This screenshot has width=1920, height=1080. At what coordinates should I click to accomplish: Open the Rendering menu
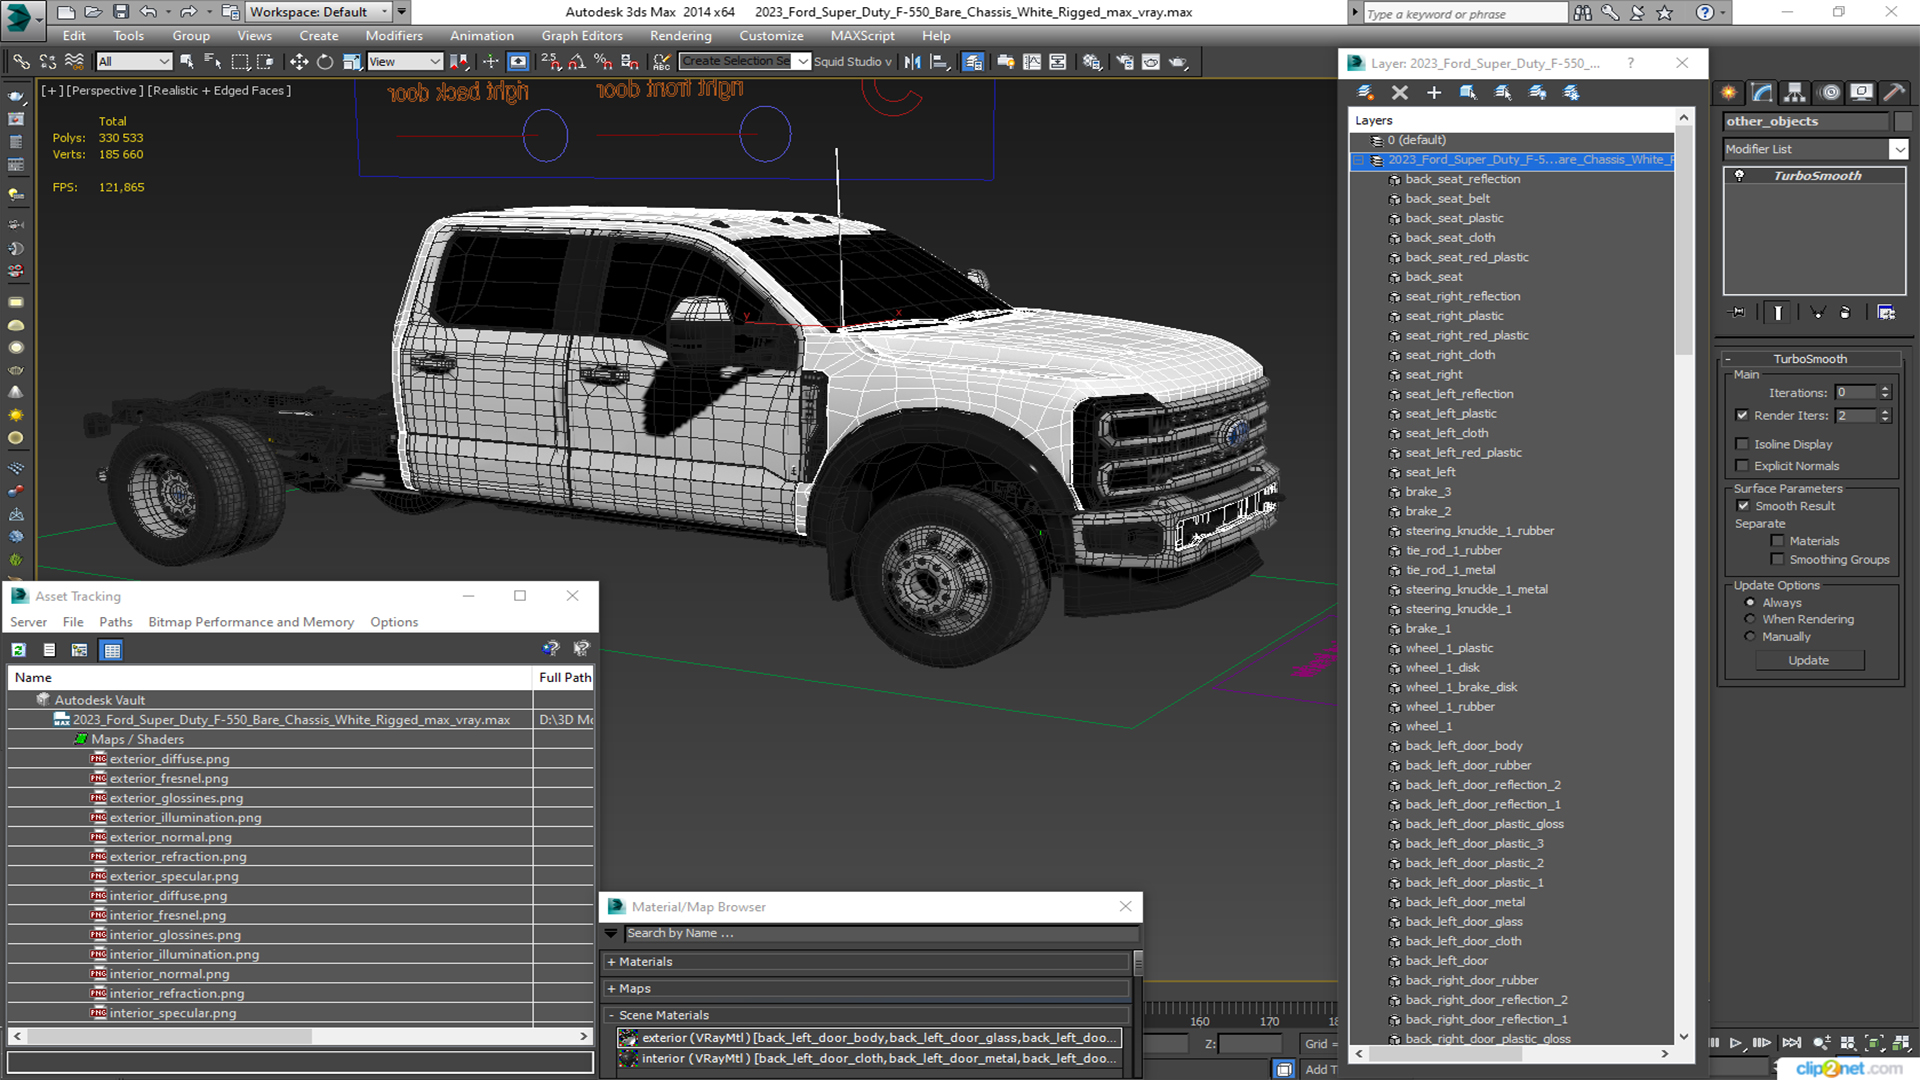pos(680,36)
